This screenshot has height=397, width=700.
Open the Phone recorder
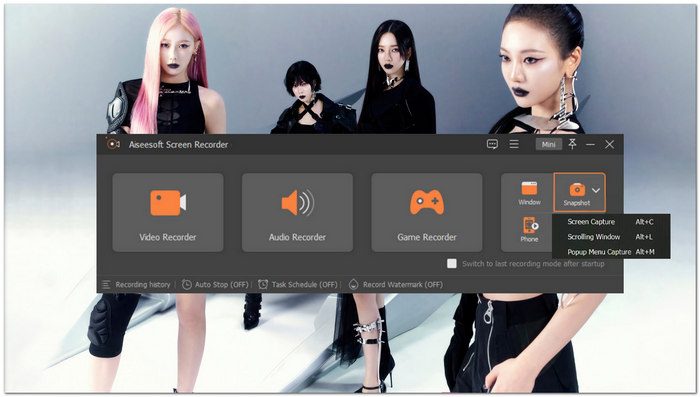[x=529, y=230]
